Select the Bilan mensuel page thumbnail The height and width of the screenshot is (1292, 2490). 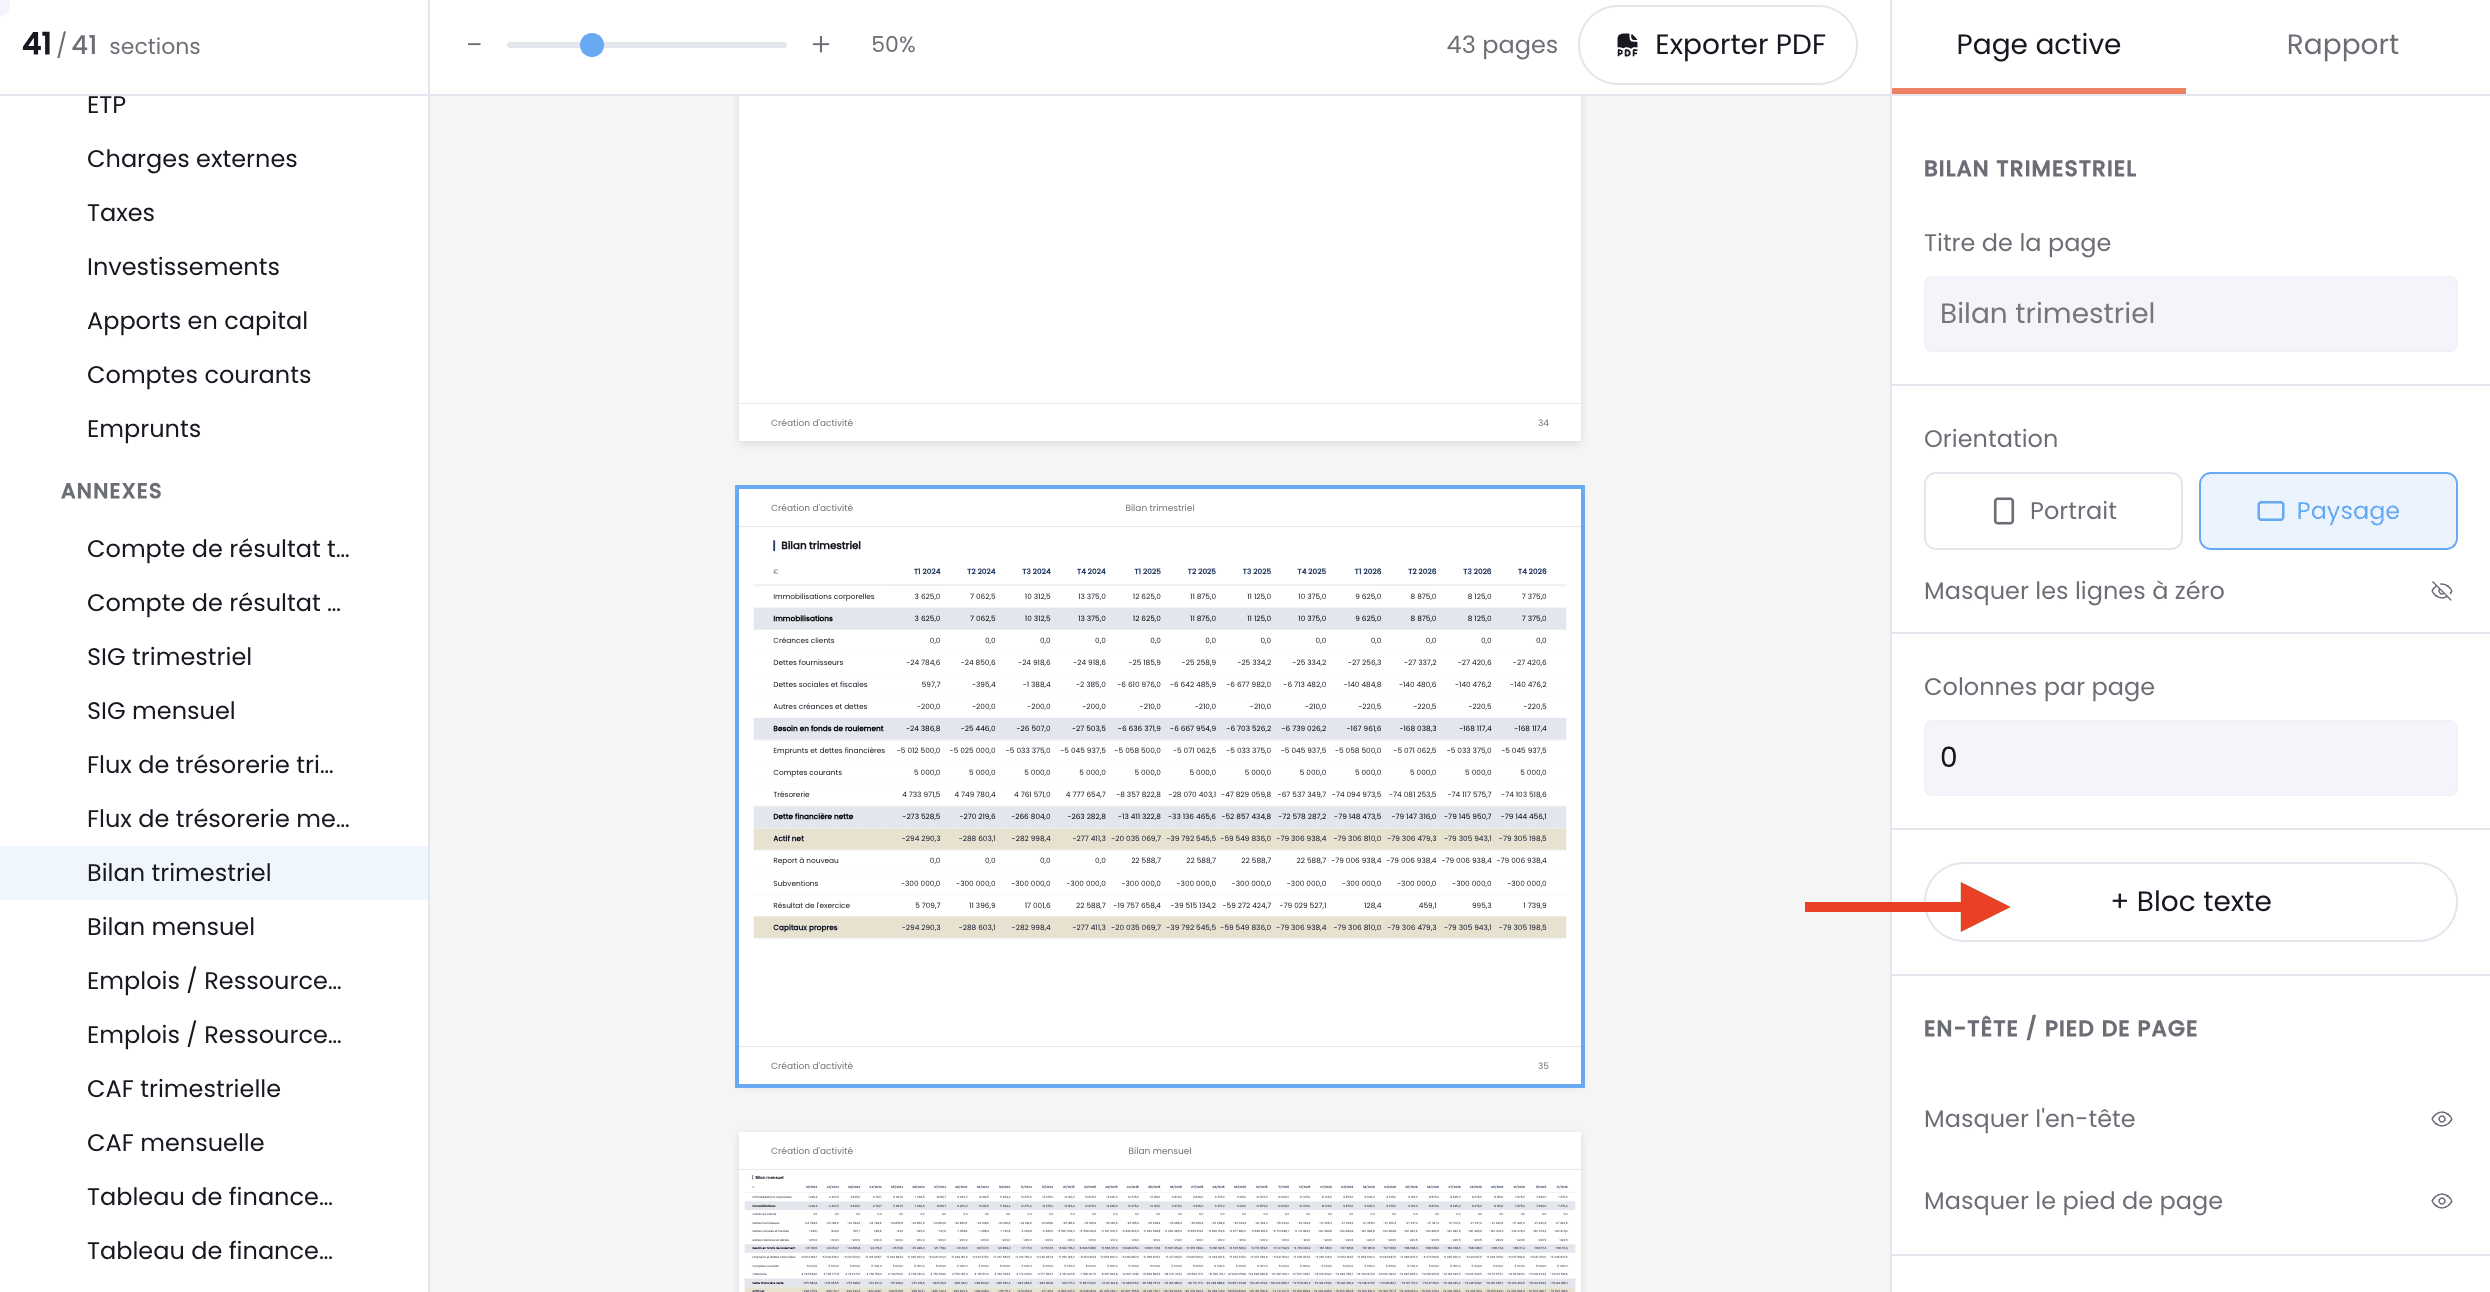pyautogui.click(x=1160, y=1212)
